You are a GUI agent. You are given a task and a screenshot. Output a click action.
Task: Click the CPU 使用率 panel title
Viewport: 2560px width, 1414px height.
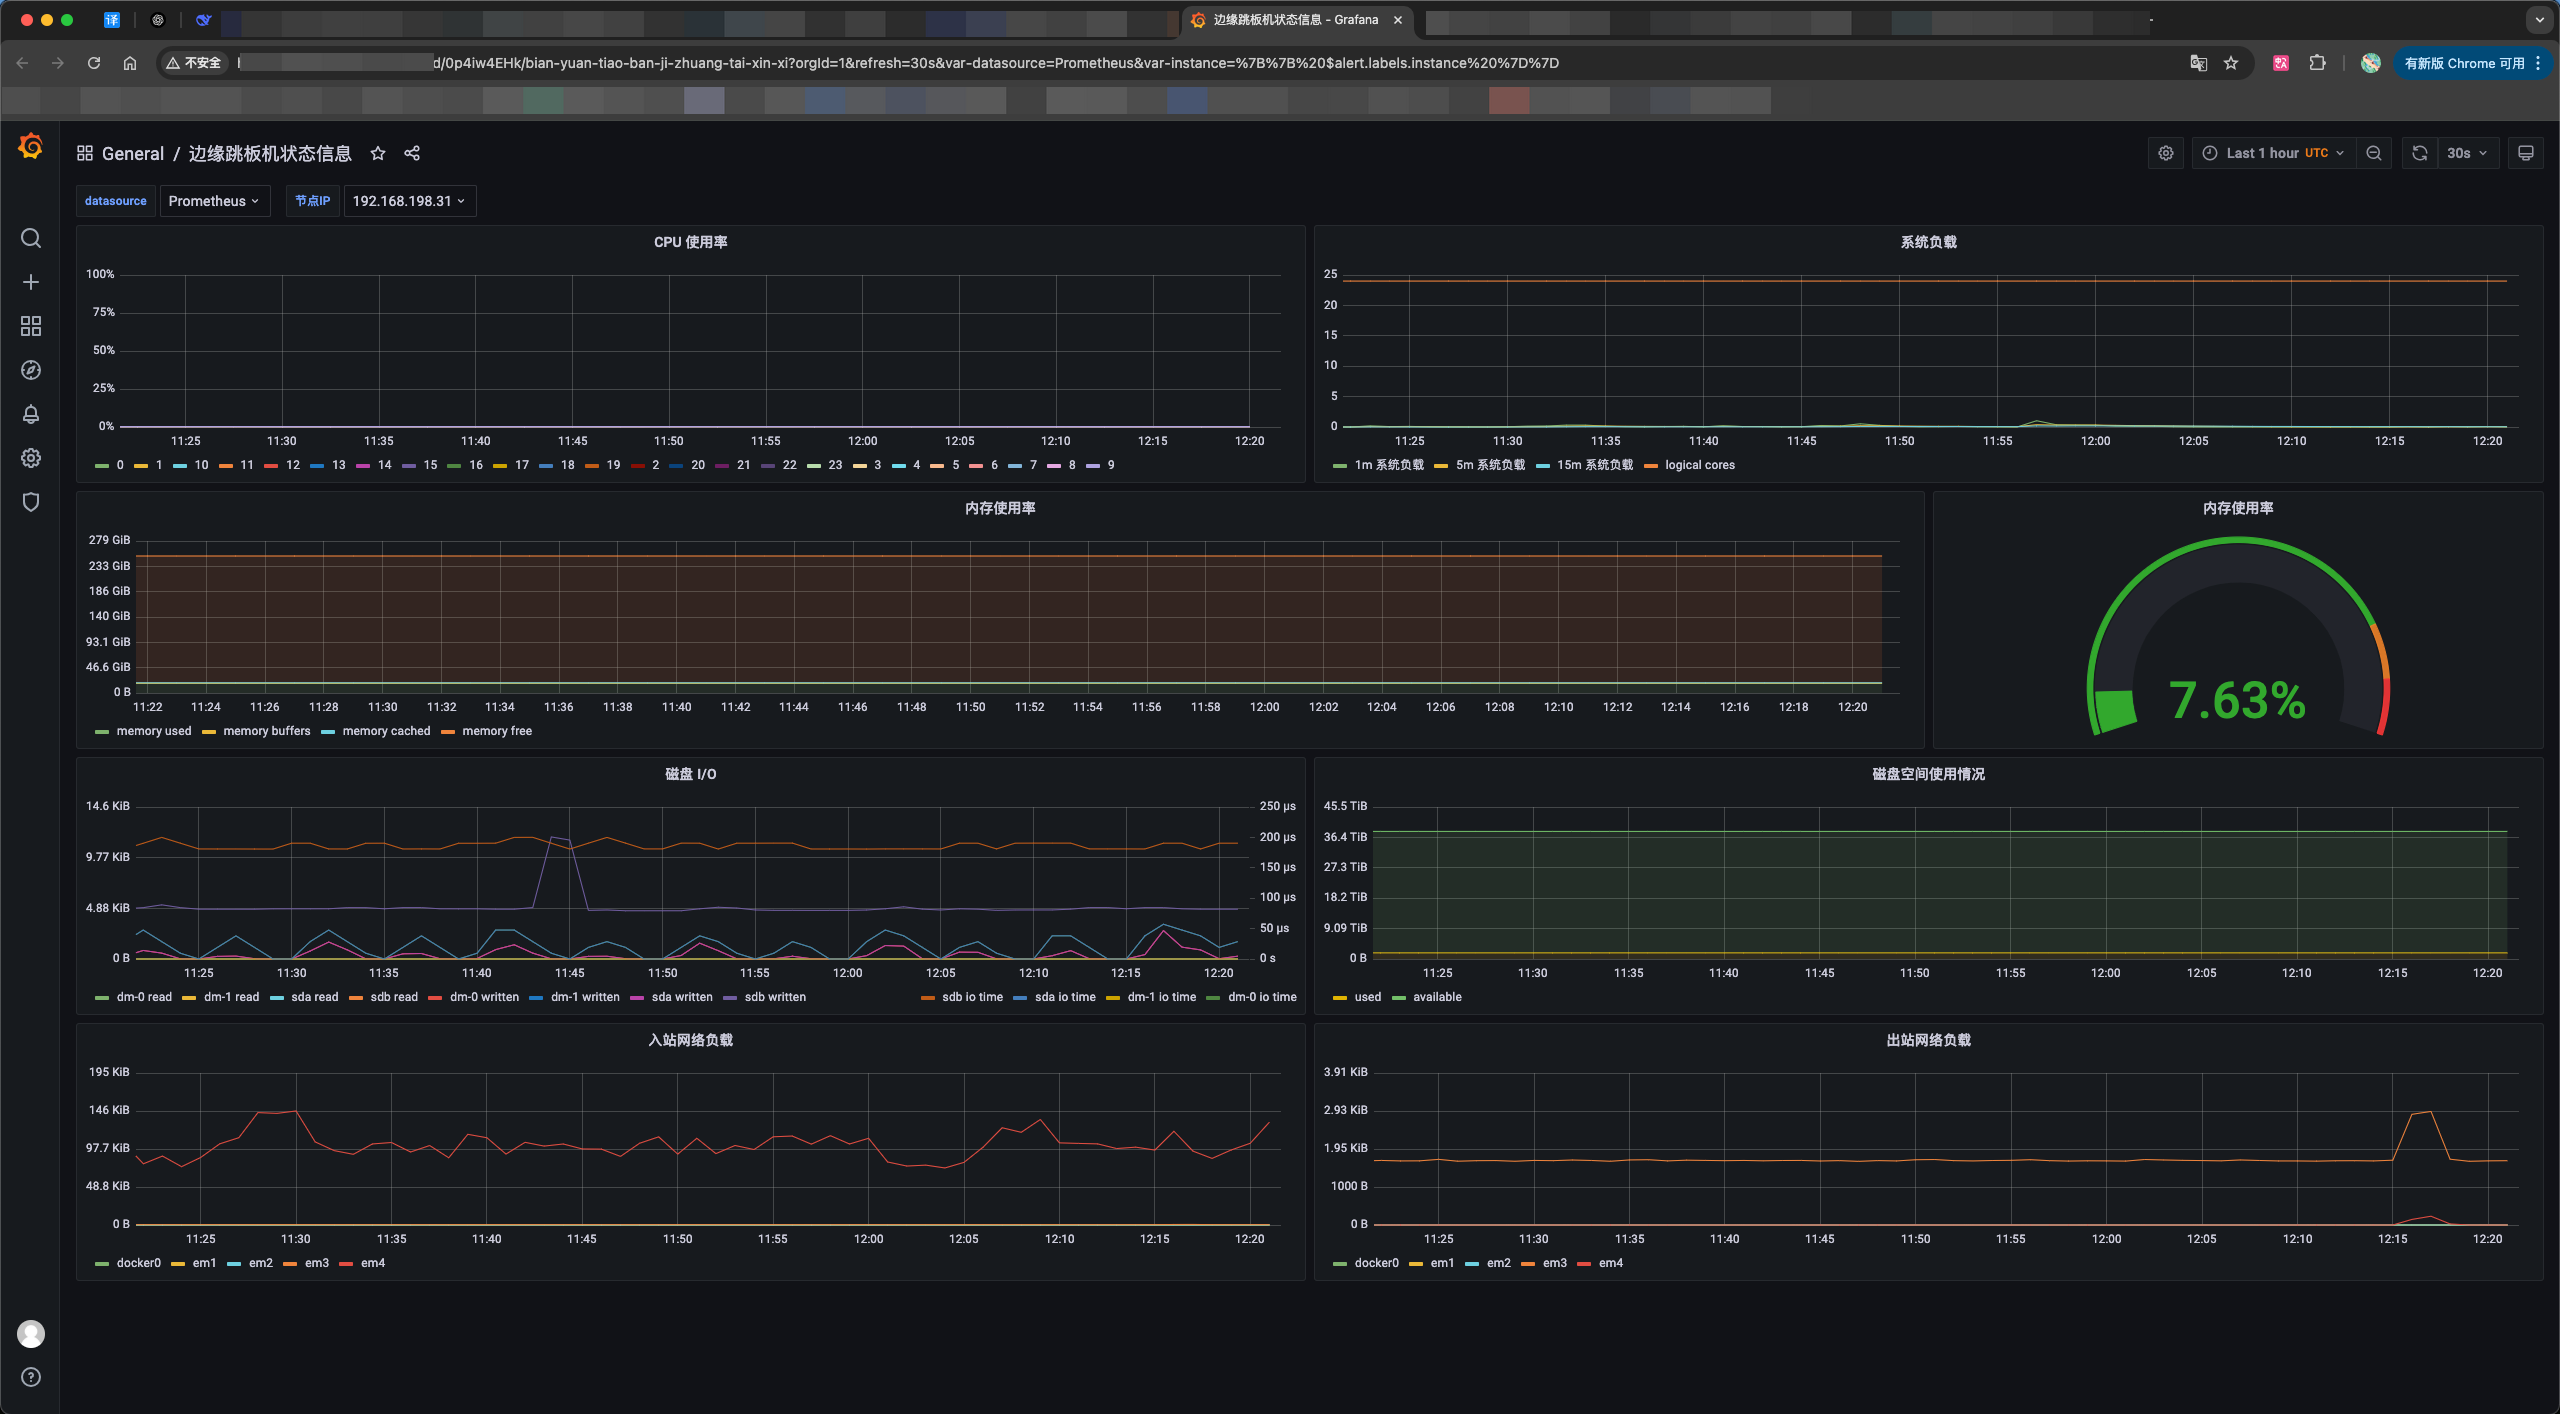[x=690, y=242]
